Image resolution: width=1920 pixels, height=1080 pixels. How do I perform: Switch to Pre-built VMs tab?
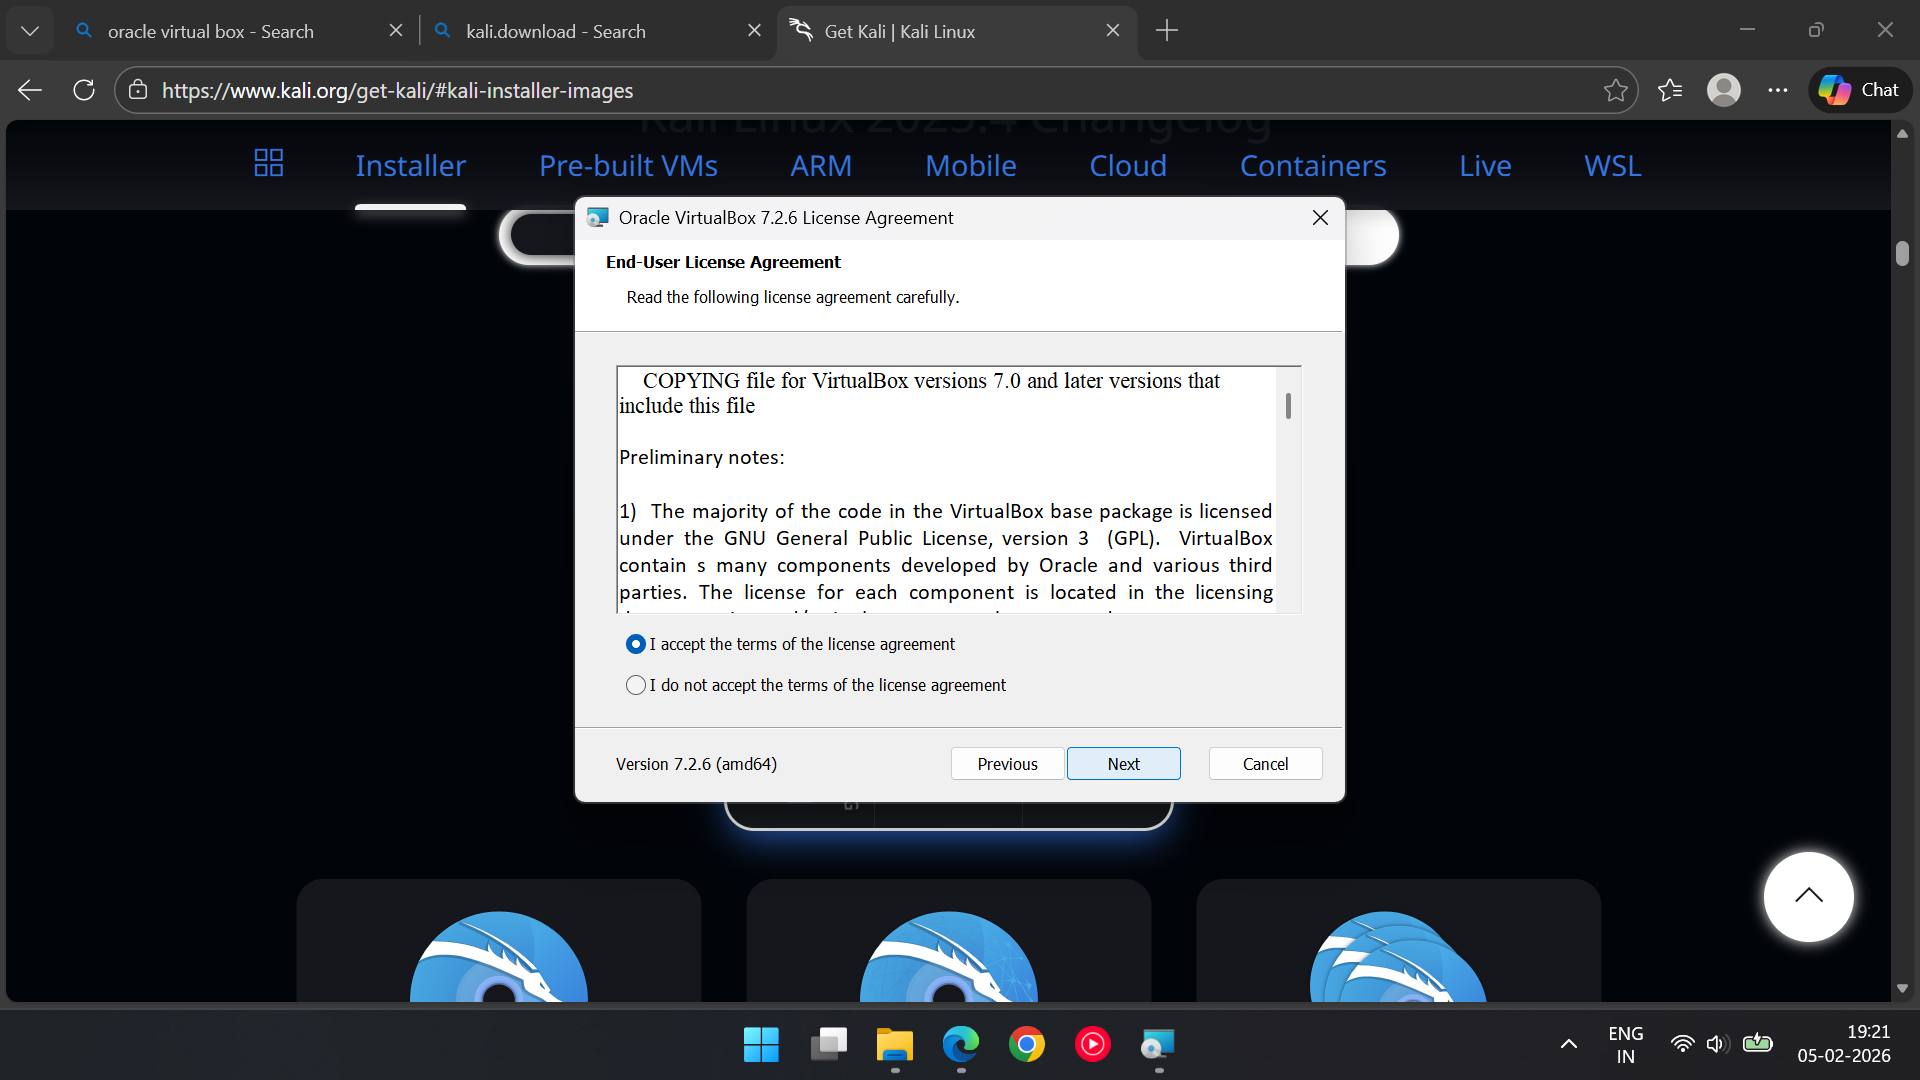point(628,166)
